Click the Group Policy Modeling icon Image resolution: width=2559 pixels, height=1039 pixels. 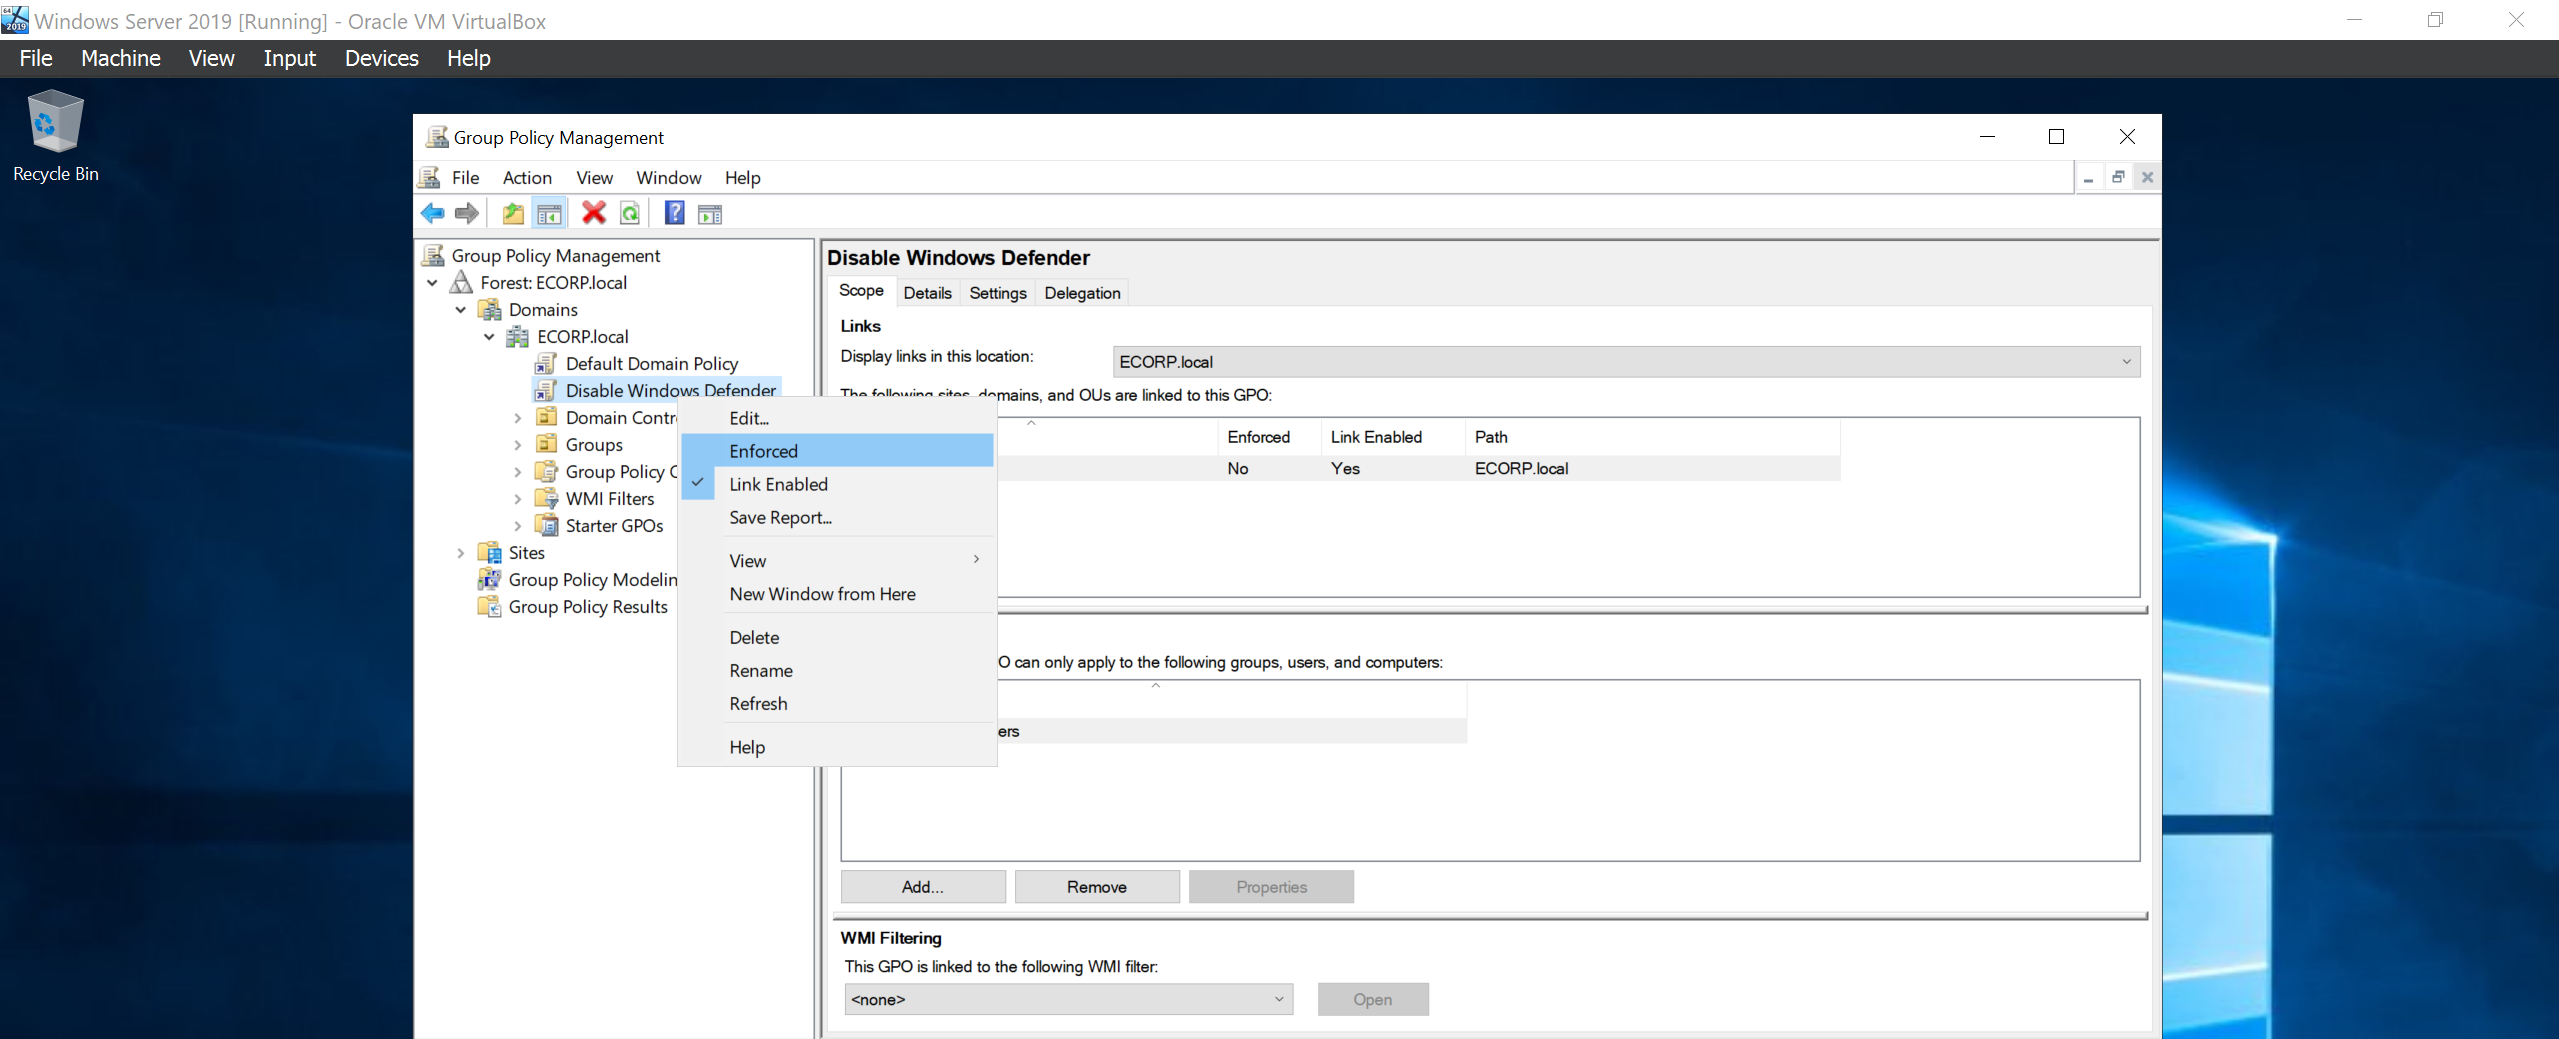pyautogui.click(x=490, y=579)
